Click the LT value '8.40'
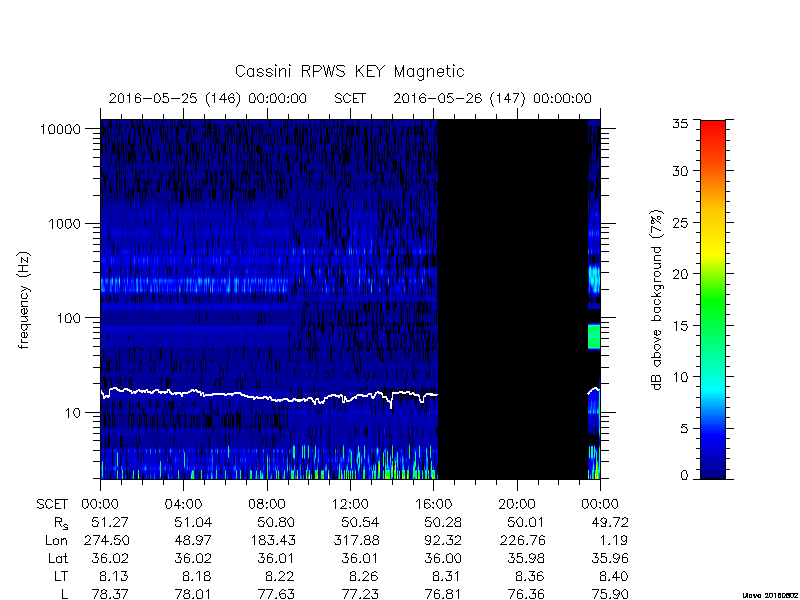This screenshot has width=800, height=600. point(614,577)
